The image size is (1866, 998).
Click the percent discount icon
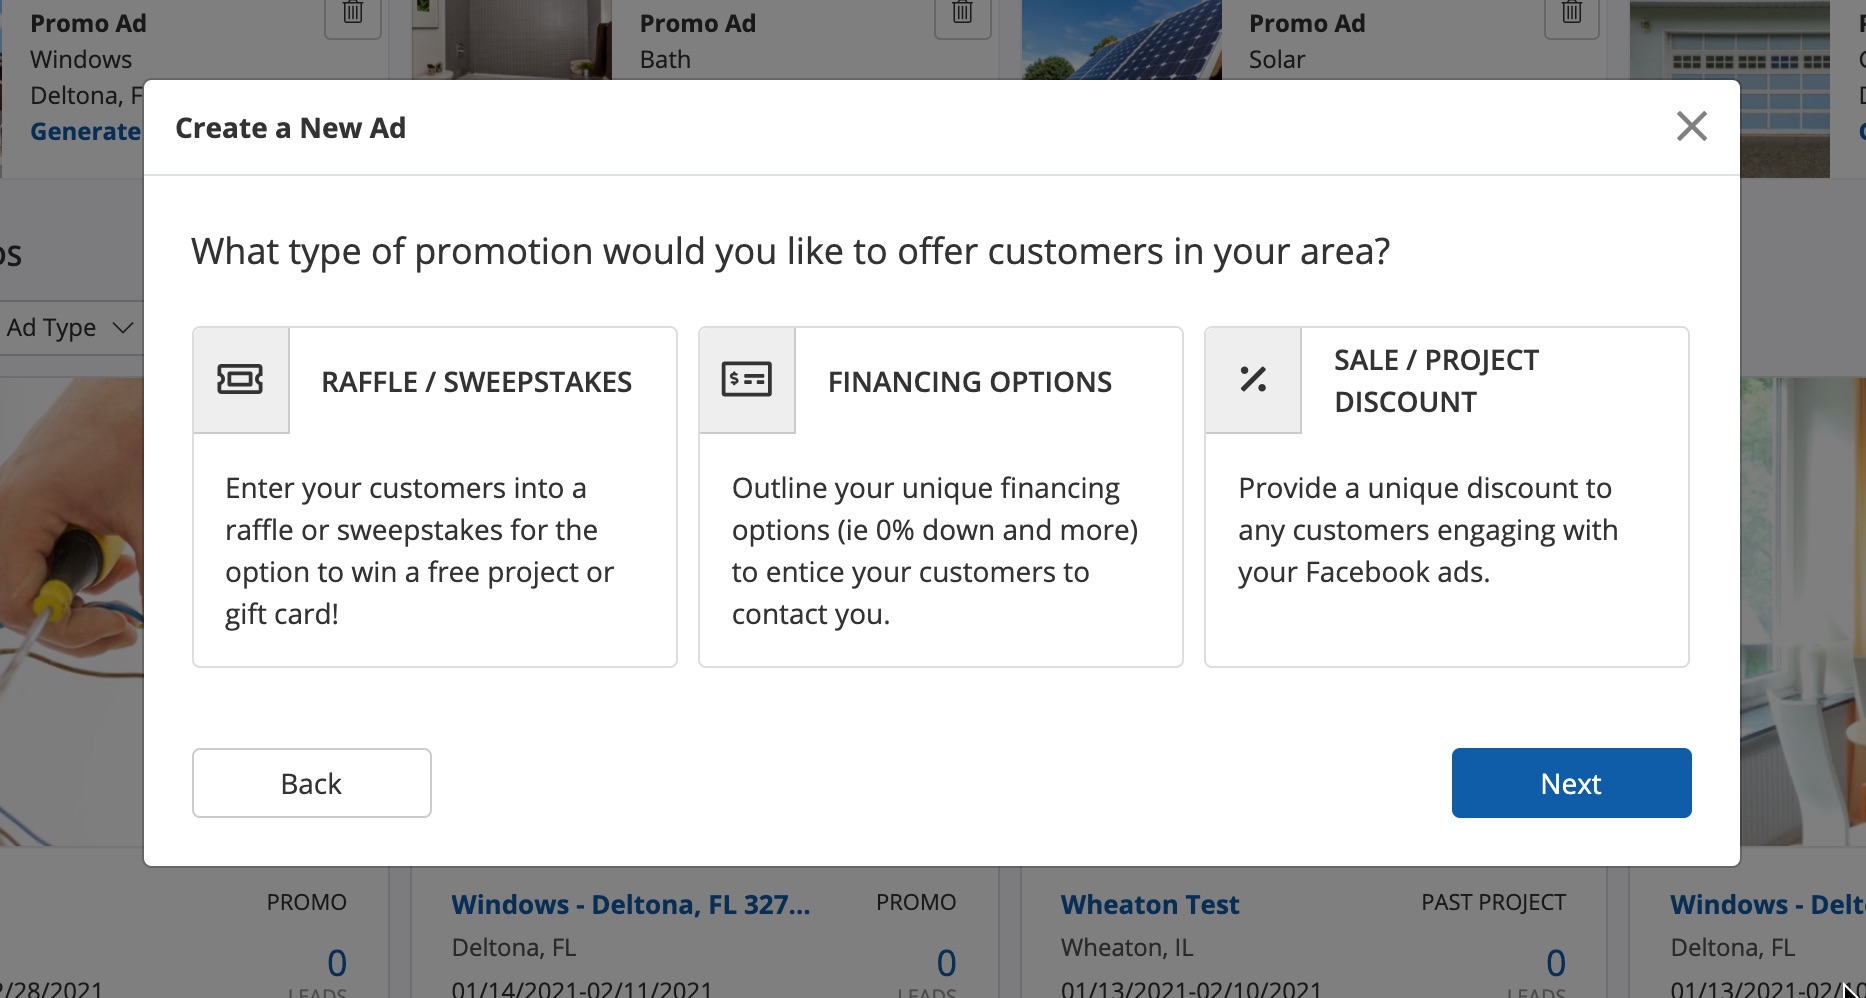tap(1253, 380)
